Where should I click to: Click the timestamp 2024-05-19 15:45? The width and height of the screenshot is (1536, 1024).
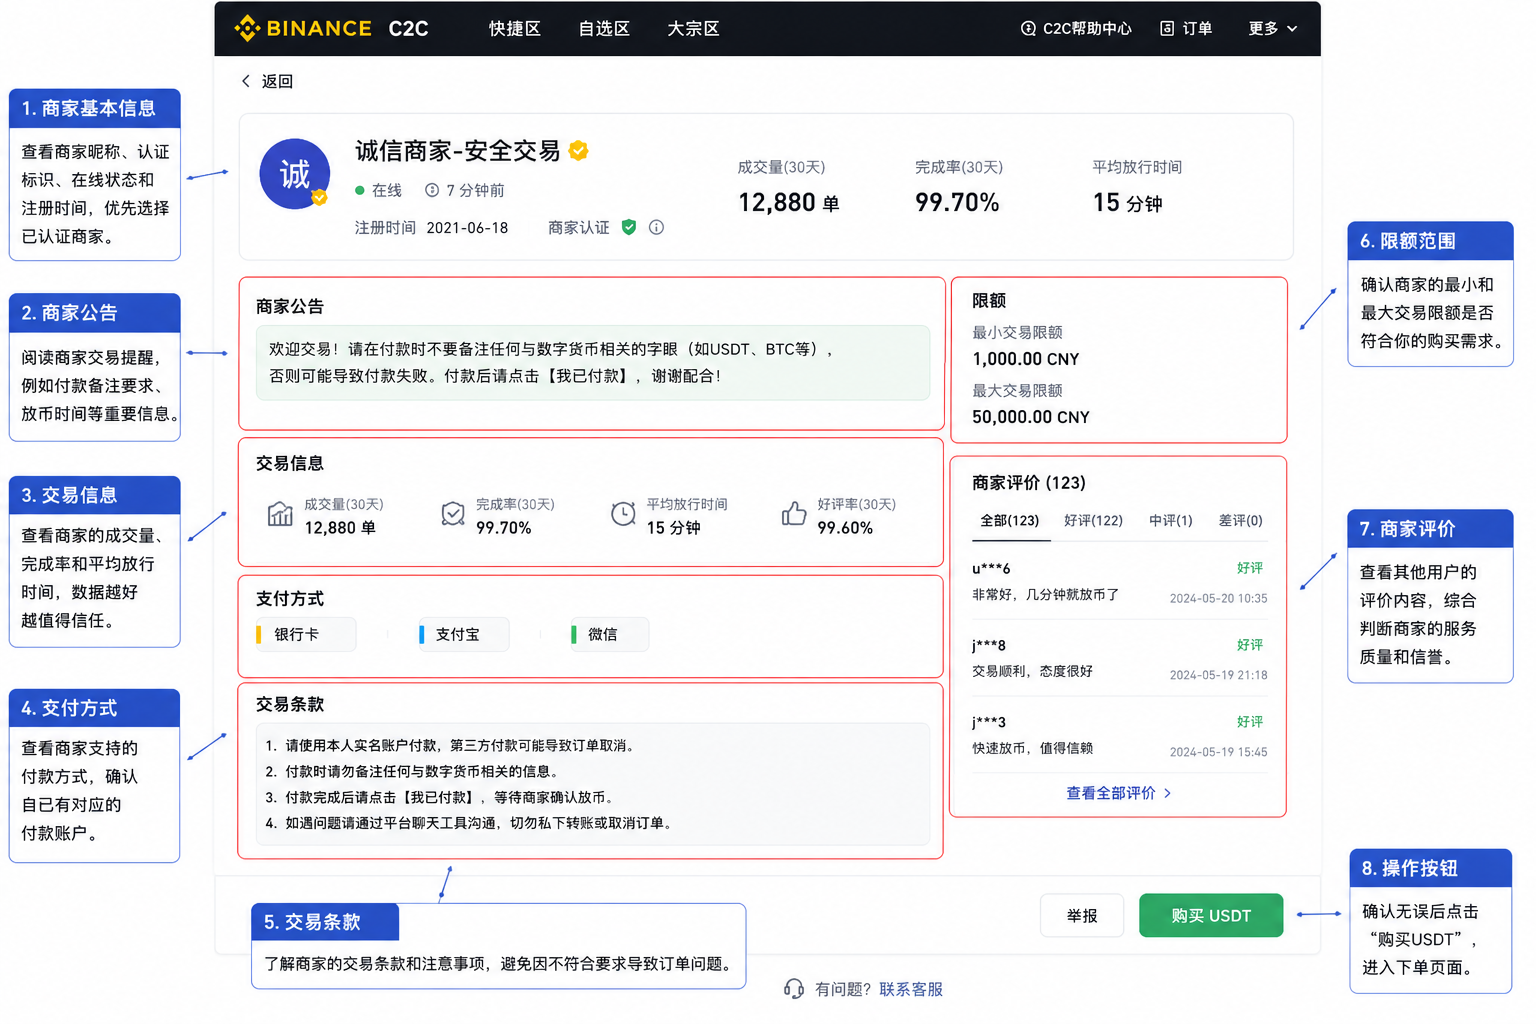pos(1218,752)
